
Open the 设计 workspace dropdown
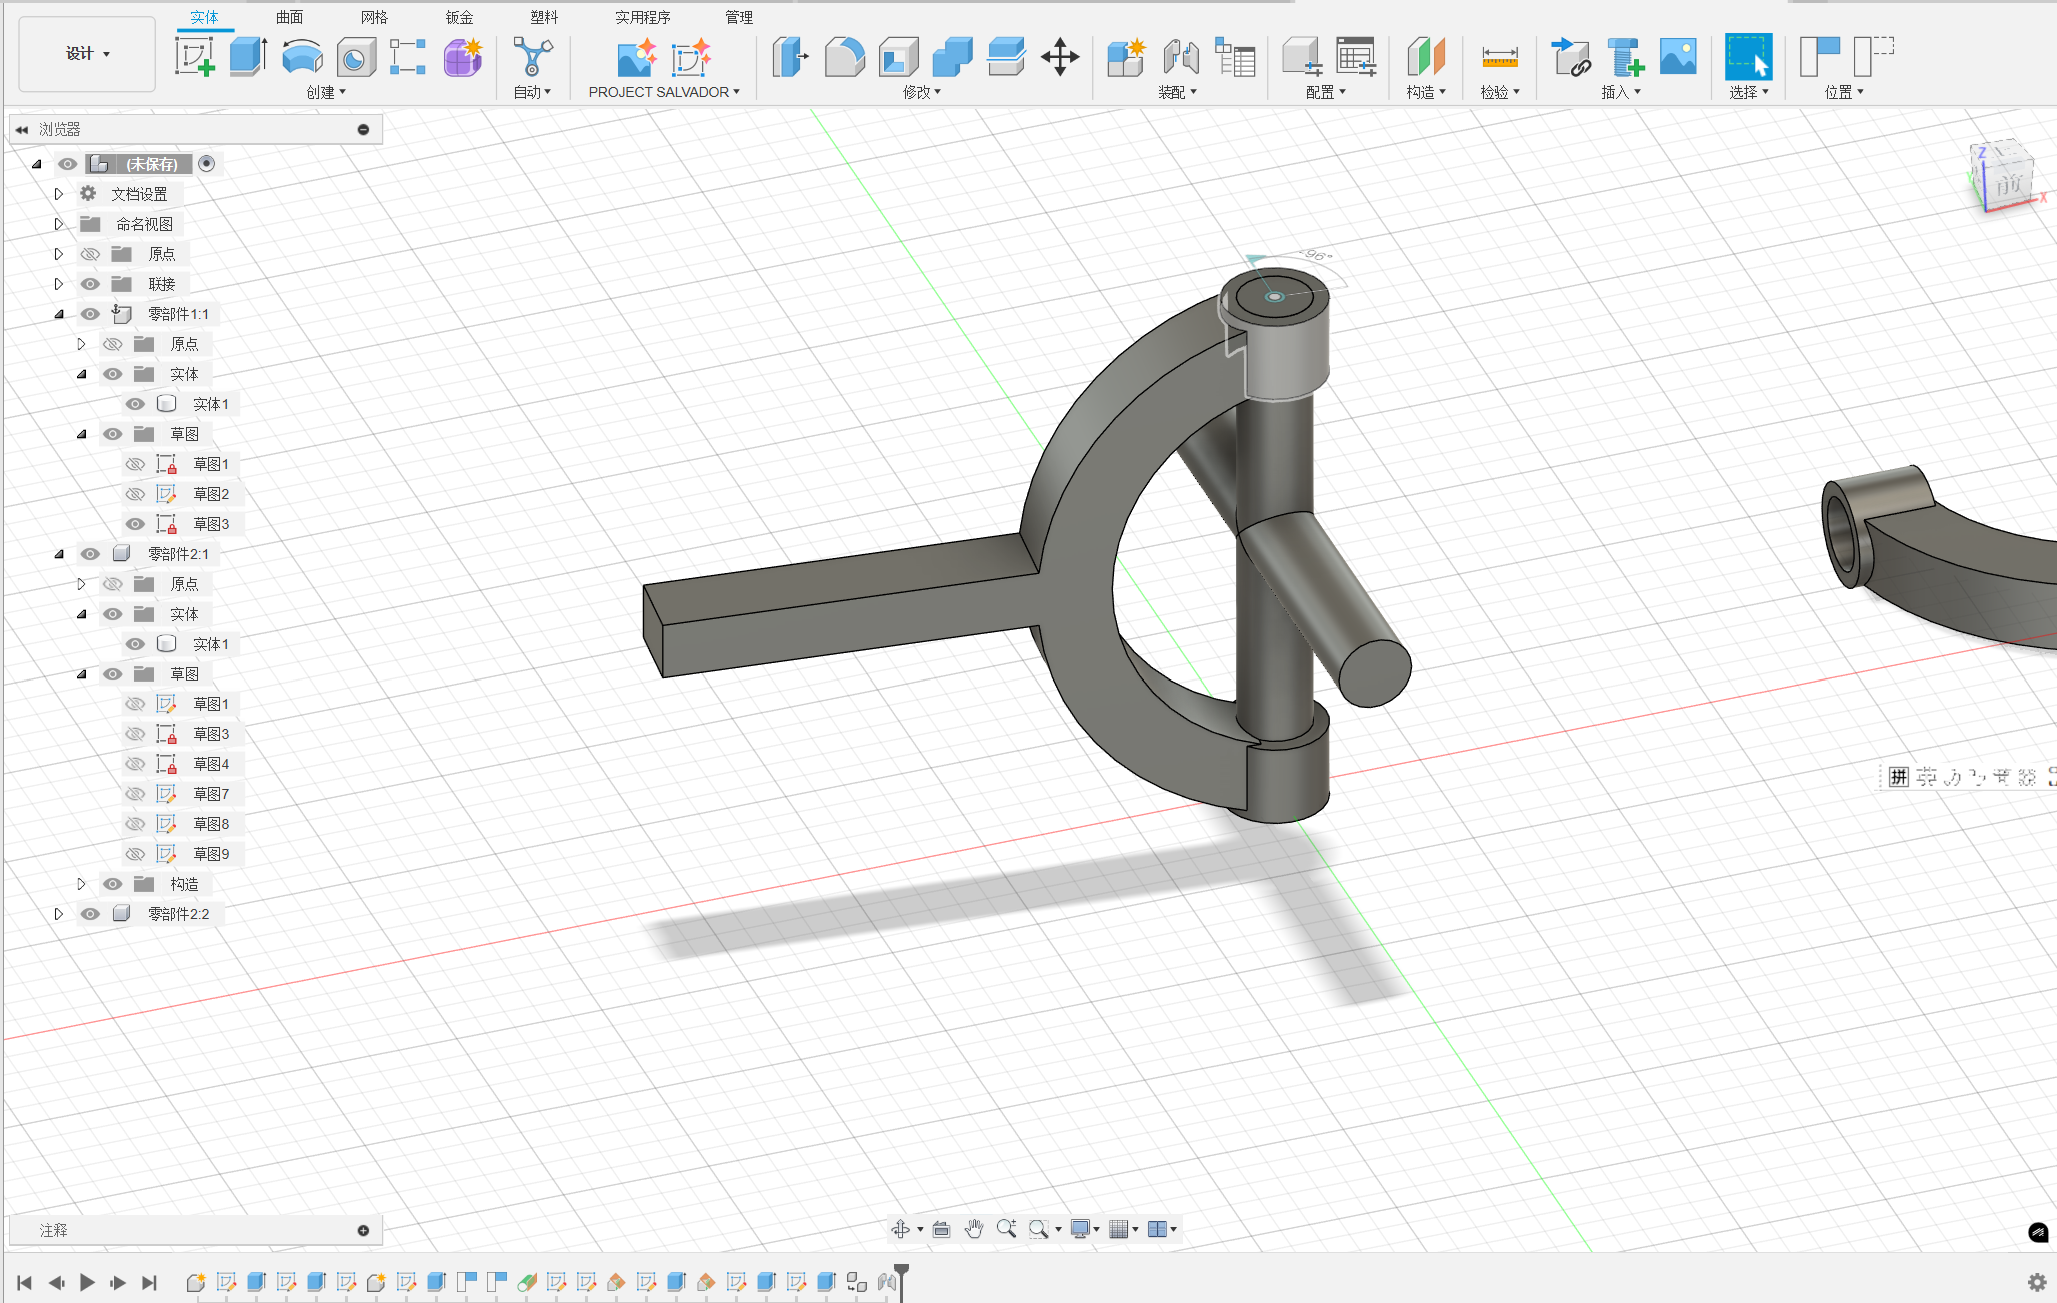click(87, 54)
